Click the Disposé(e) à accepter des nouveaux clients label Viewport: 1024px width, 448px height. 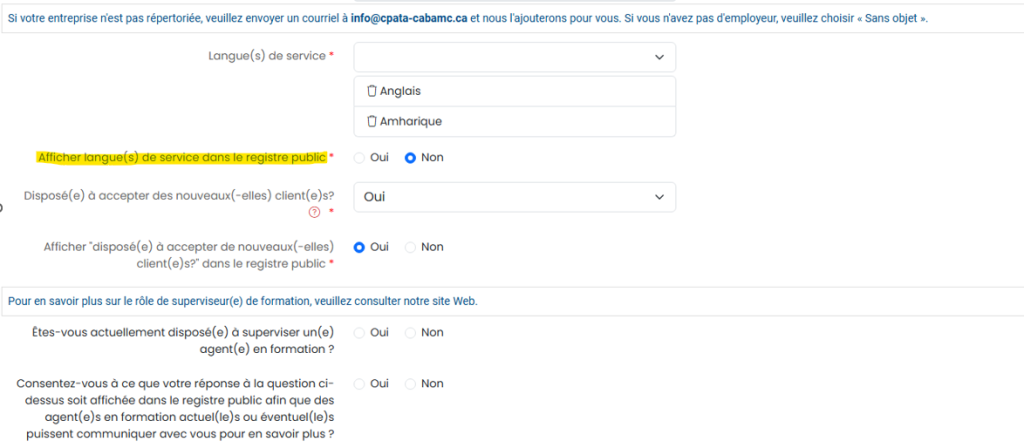click(178, 196)
